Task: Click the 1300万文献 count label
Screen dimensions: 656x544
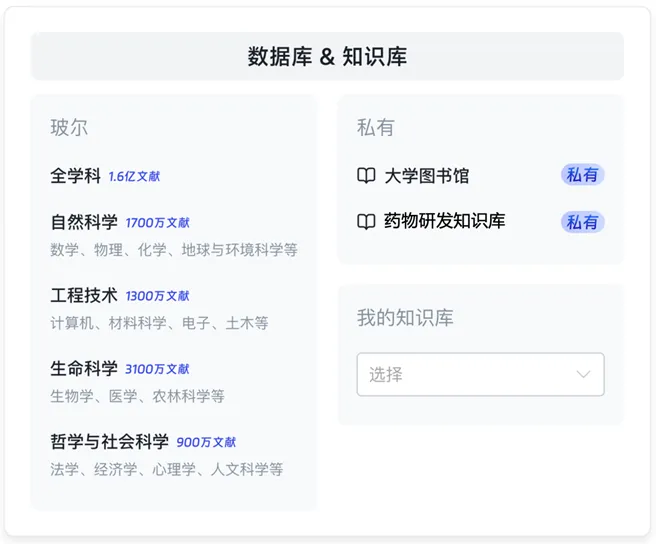Action: tap(157, 296)
